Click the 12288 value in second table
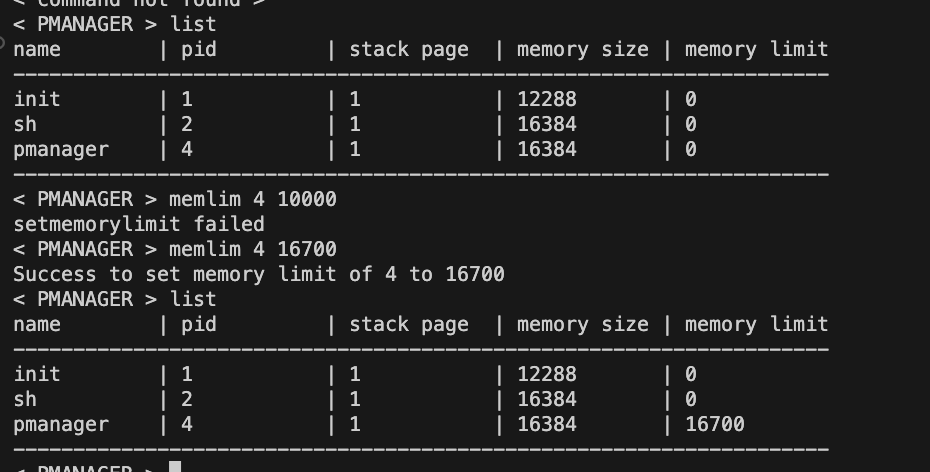The width and height of the screenshot is (930, 472). (x=547, y=374)
